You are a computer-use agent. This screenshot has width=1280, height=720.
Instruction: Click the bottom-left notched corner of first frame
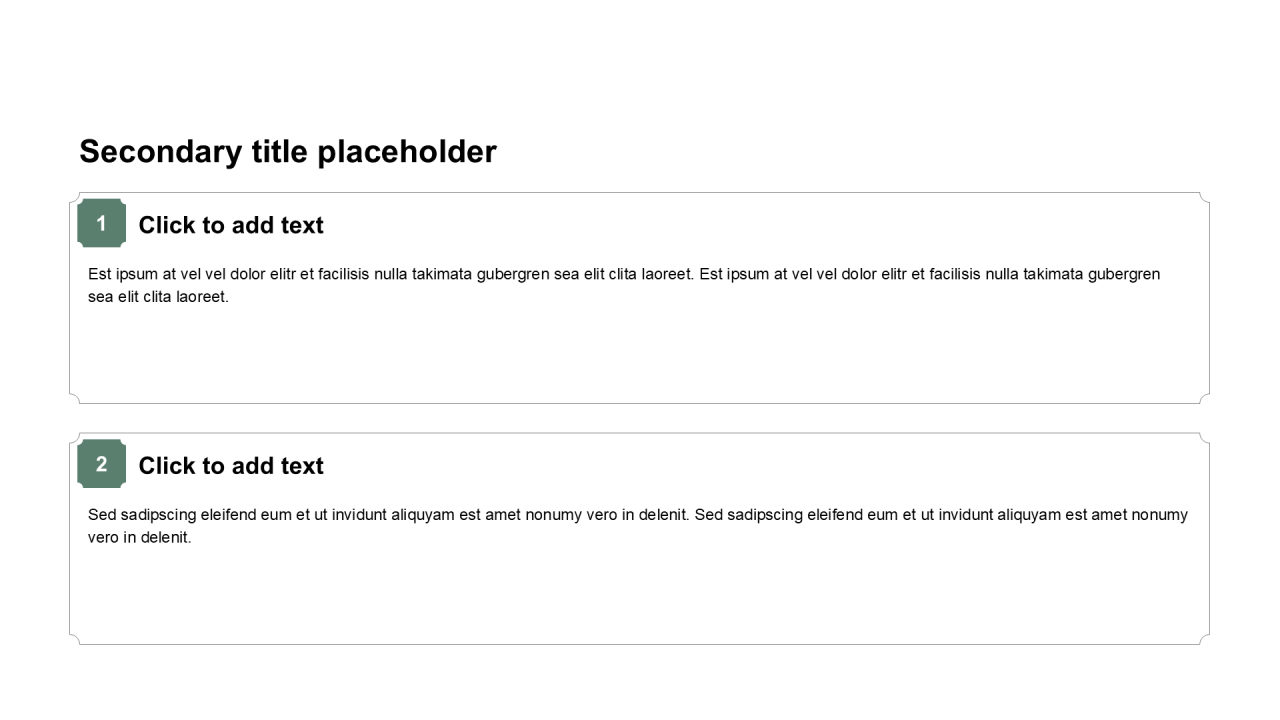pos(75,398)
